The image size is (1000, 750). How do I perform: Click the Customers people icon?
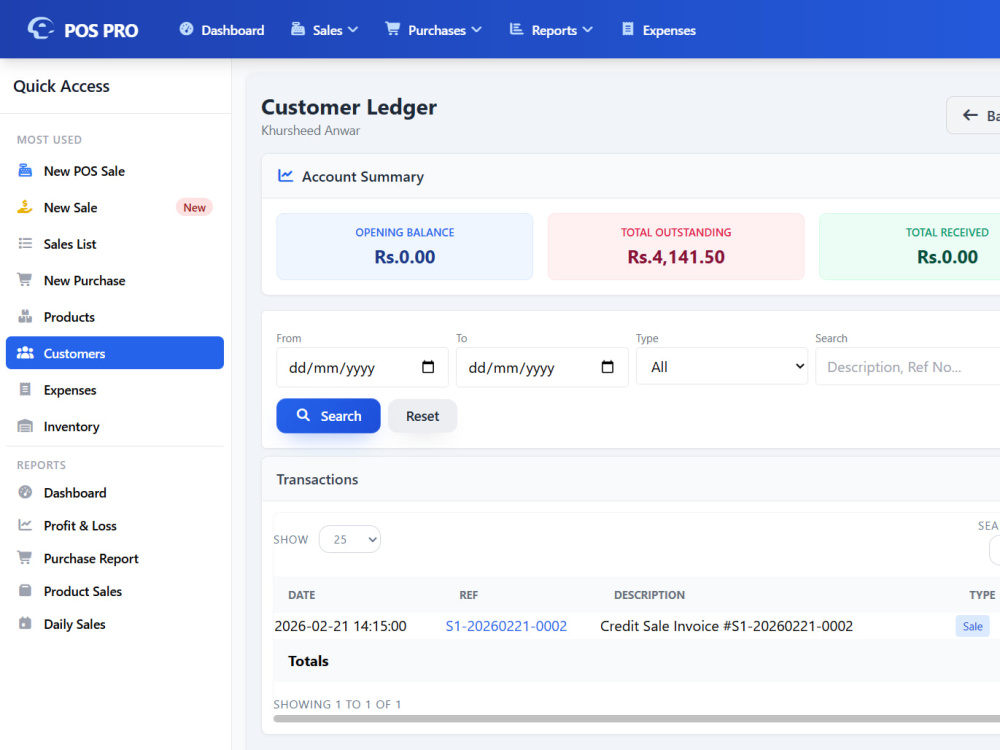point(25,353)
